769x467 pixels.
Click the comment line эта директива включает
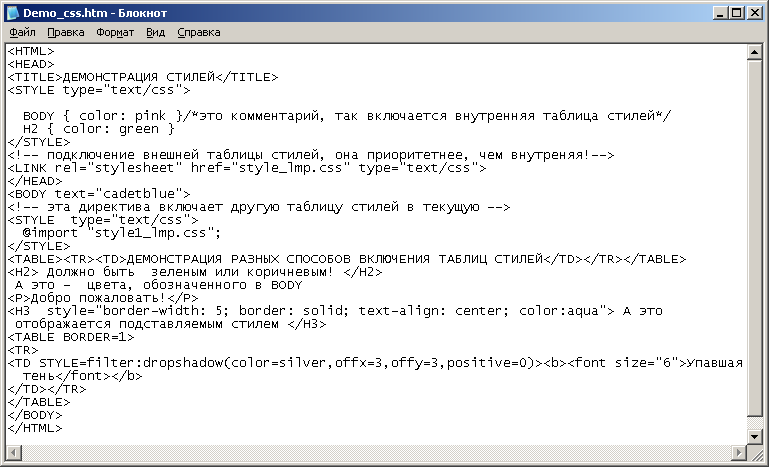coord(258,207)
